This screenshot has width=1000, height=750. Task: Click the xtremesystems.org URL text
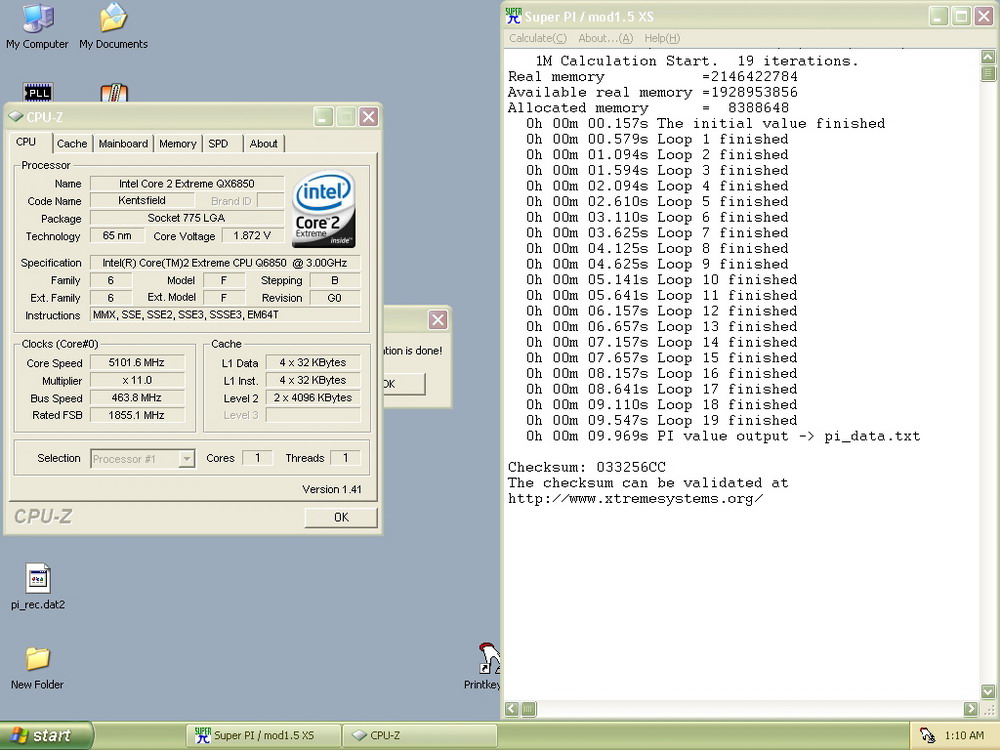635,499
